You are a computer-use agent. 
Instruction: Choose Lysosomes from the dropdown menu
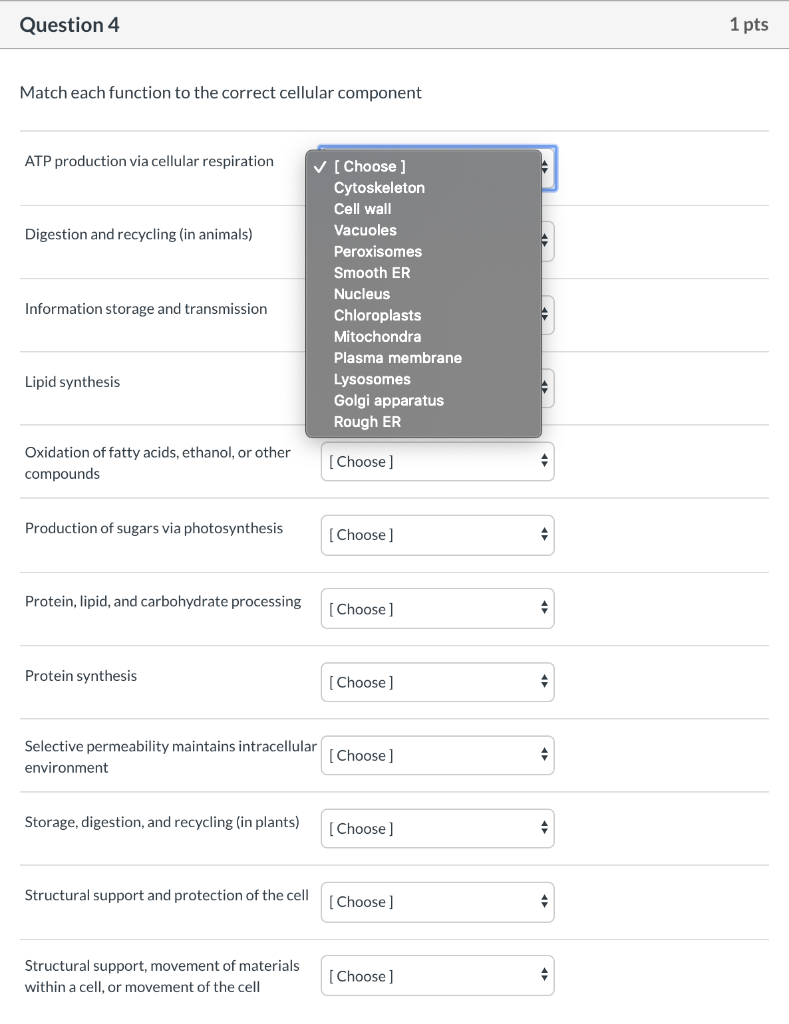point(372,379)
